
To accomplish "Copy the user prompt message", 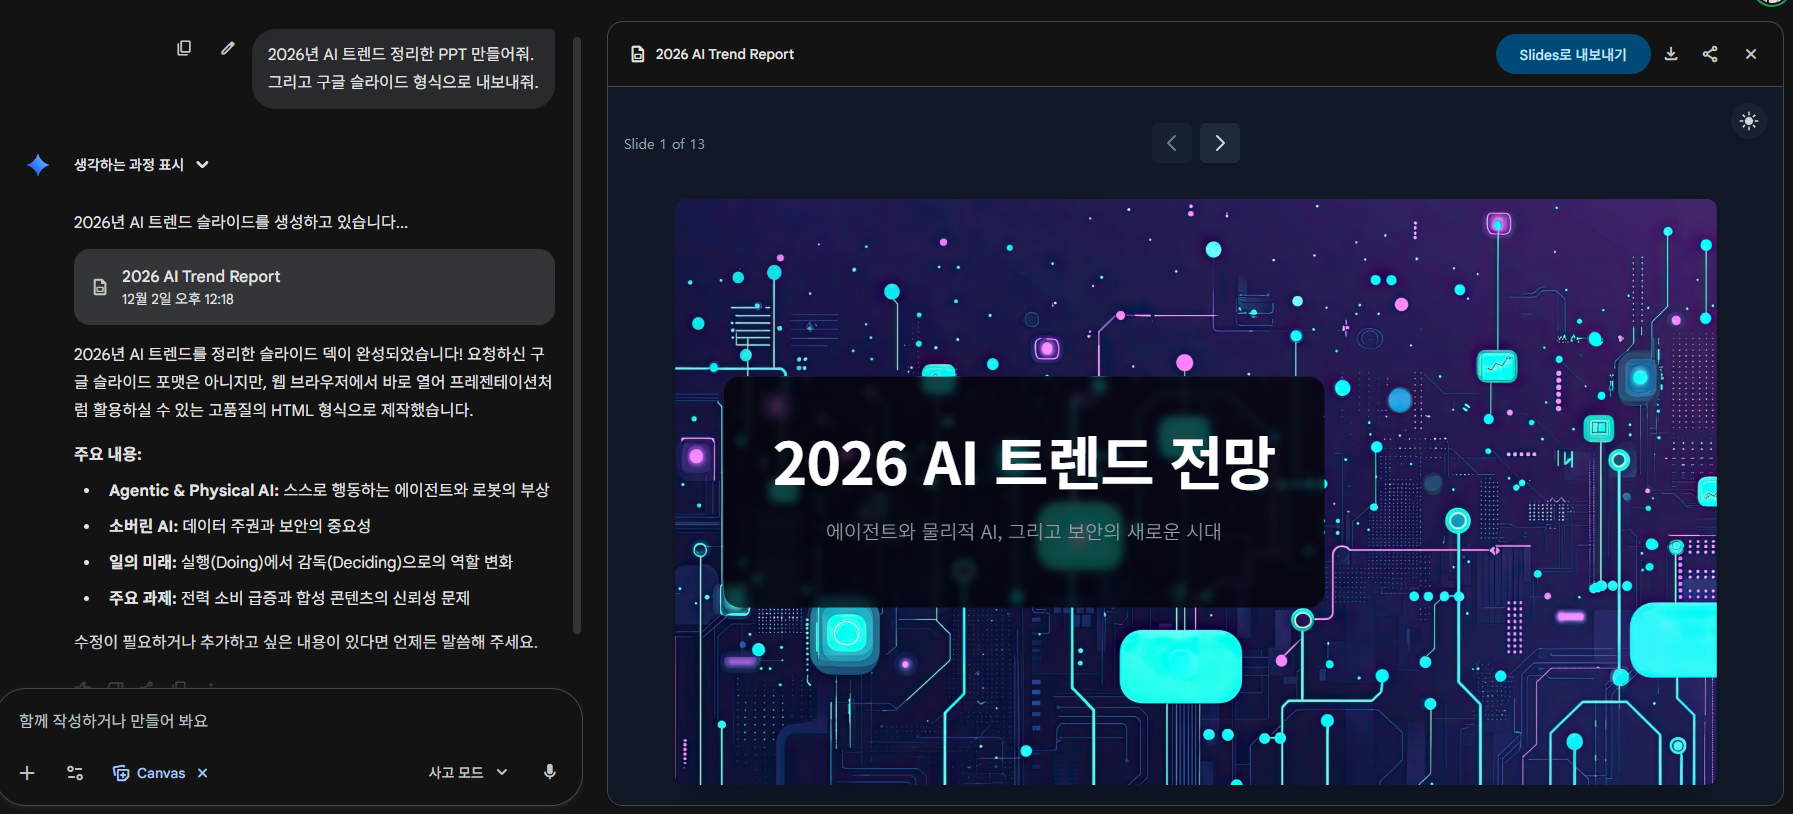I will [x=184, y=48].
